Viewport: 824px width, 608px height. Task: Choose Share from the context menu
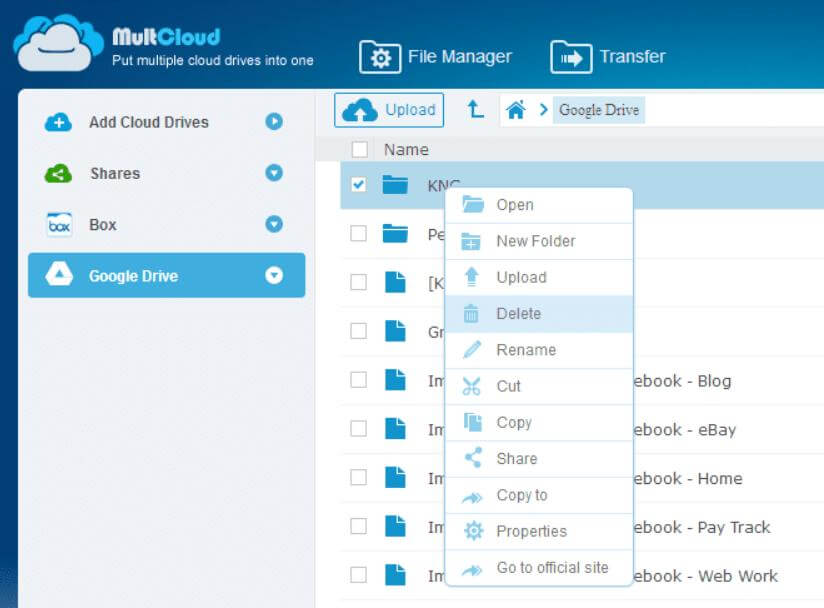[x=539, y=459]
